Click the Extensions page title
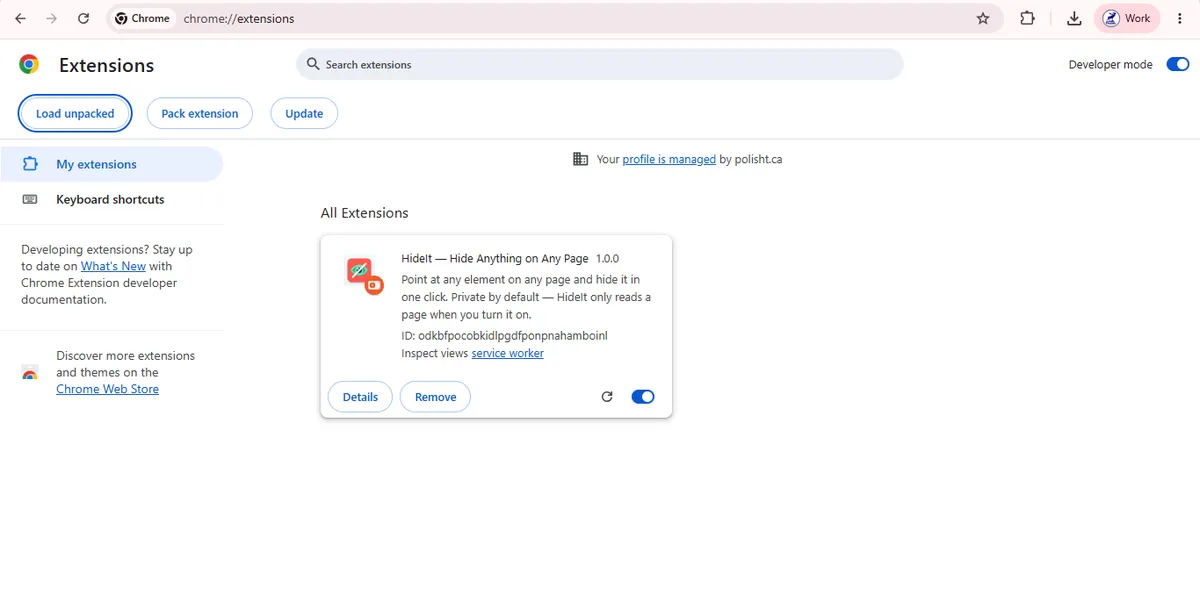 [x=106, y=65]
